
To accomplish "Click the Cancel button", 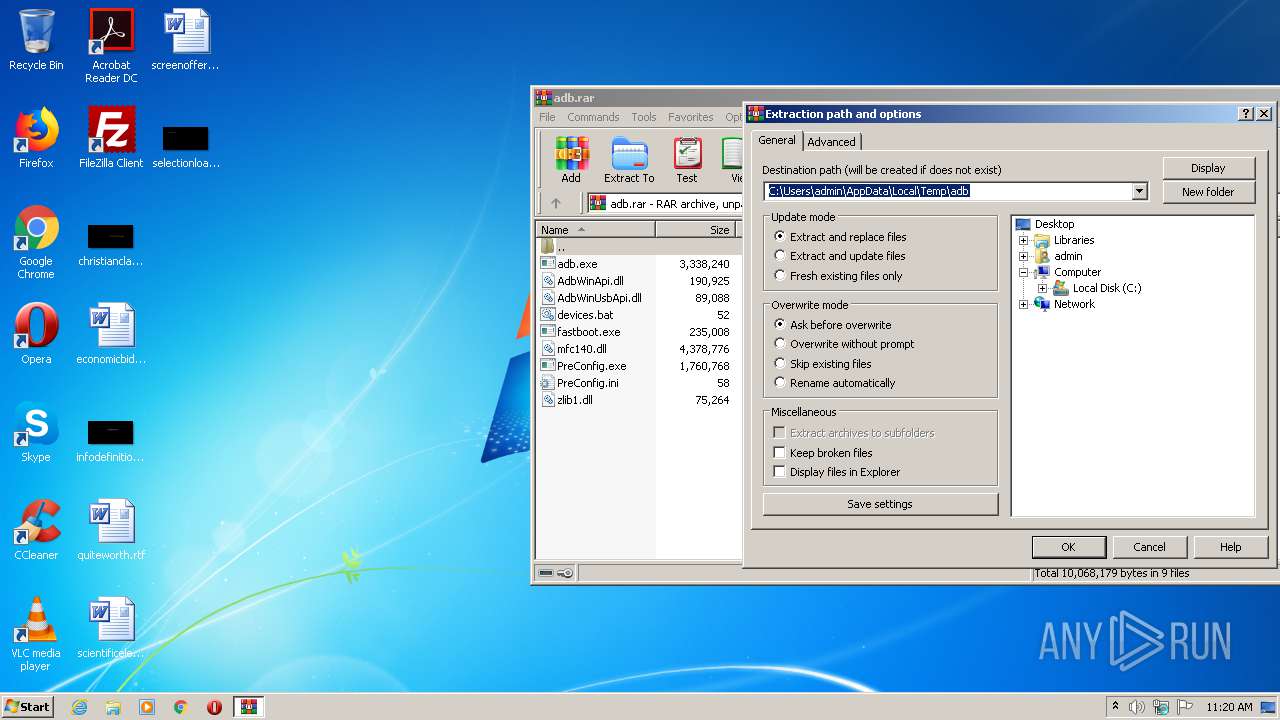I will click(x=1149, y=547).
